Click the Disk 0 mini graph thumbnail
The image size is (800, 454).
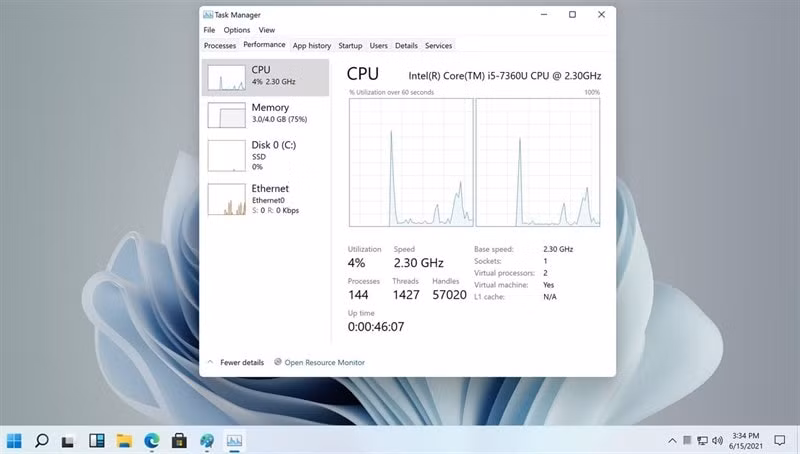click(227, 156)
